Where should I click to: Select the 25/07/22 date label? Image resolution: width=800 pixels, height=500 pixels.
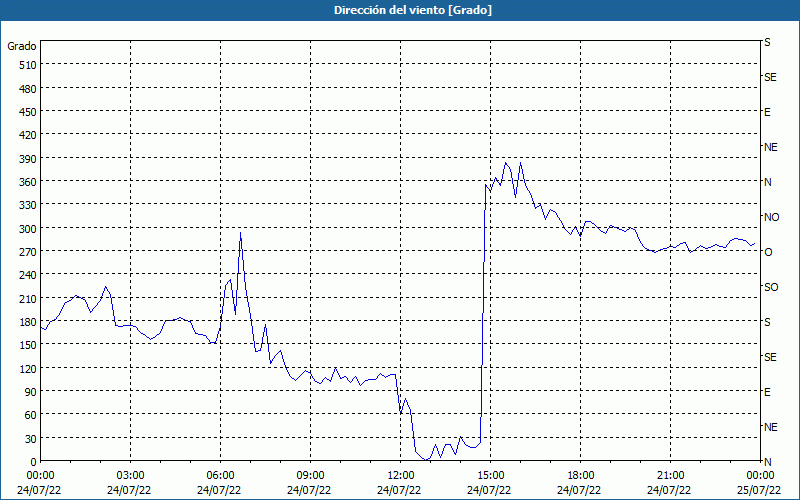(x=759, y=490)
